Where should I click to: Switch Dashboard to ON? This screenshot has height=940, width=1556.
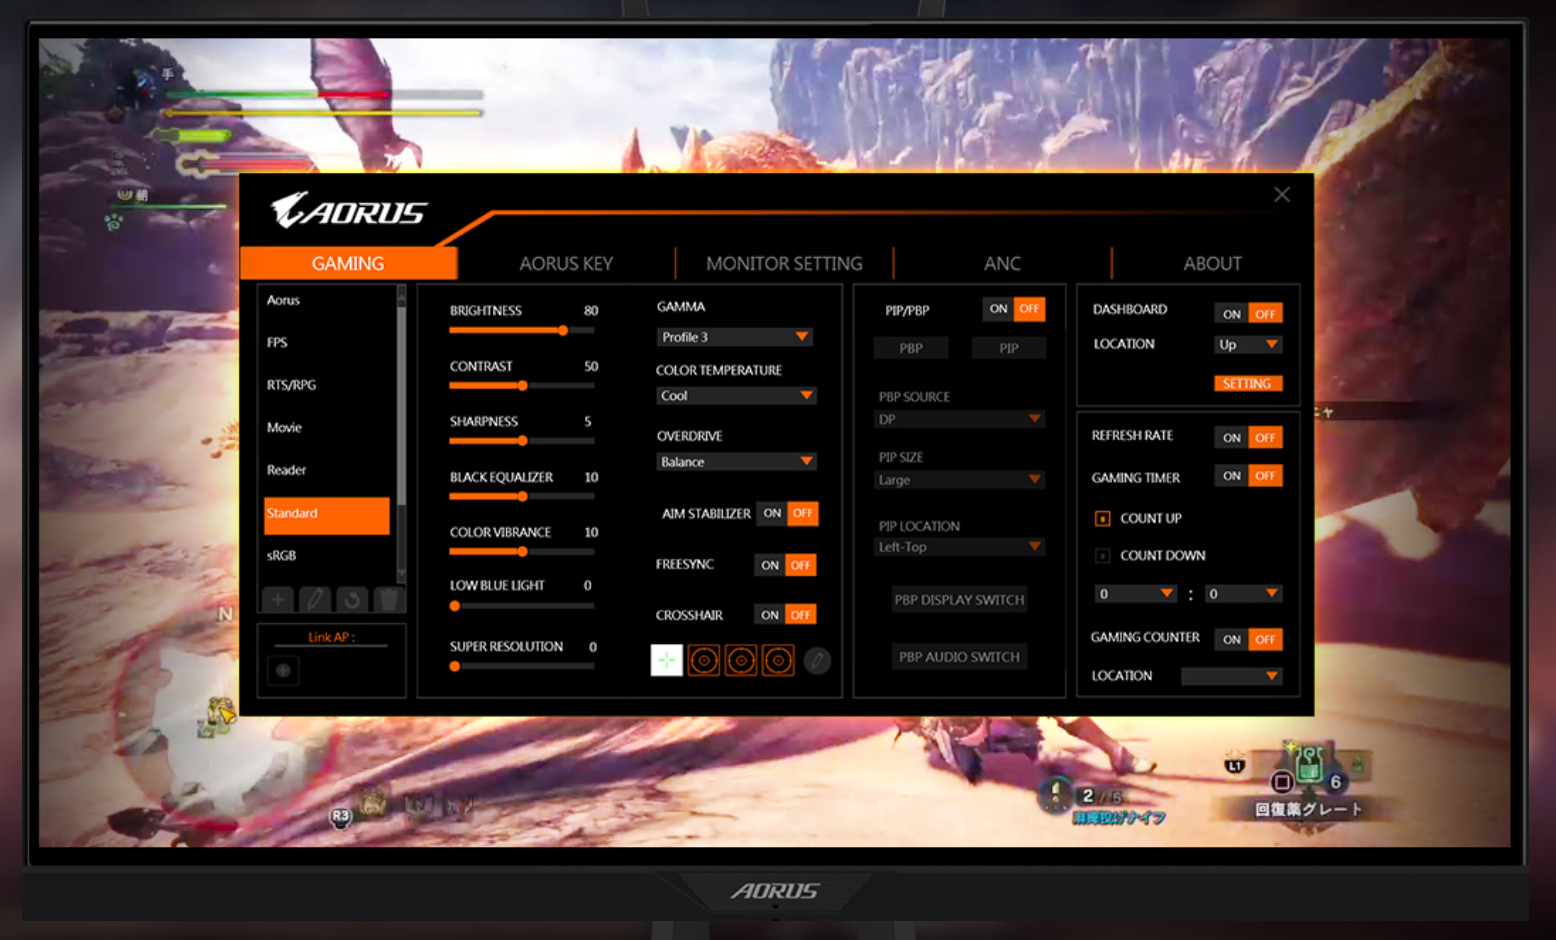1231,313
